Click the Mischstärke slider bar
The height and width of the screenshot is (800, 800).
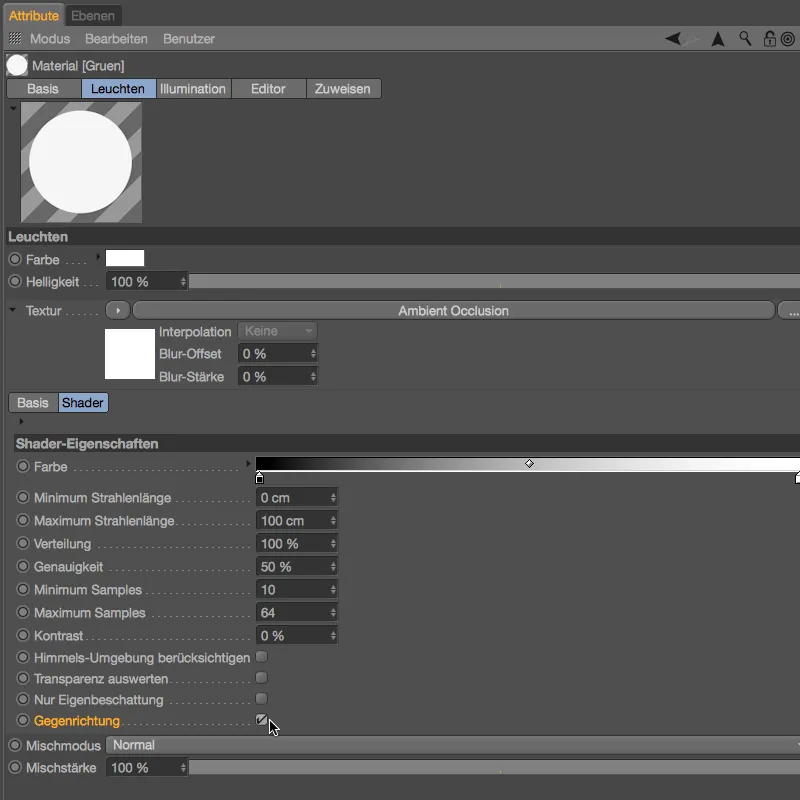[494, 767]
